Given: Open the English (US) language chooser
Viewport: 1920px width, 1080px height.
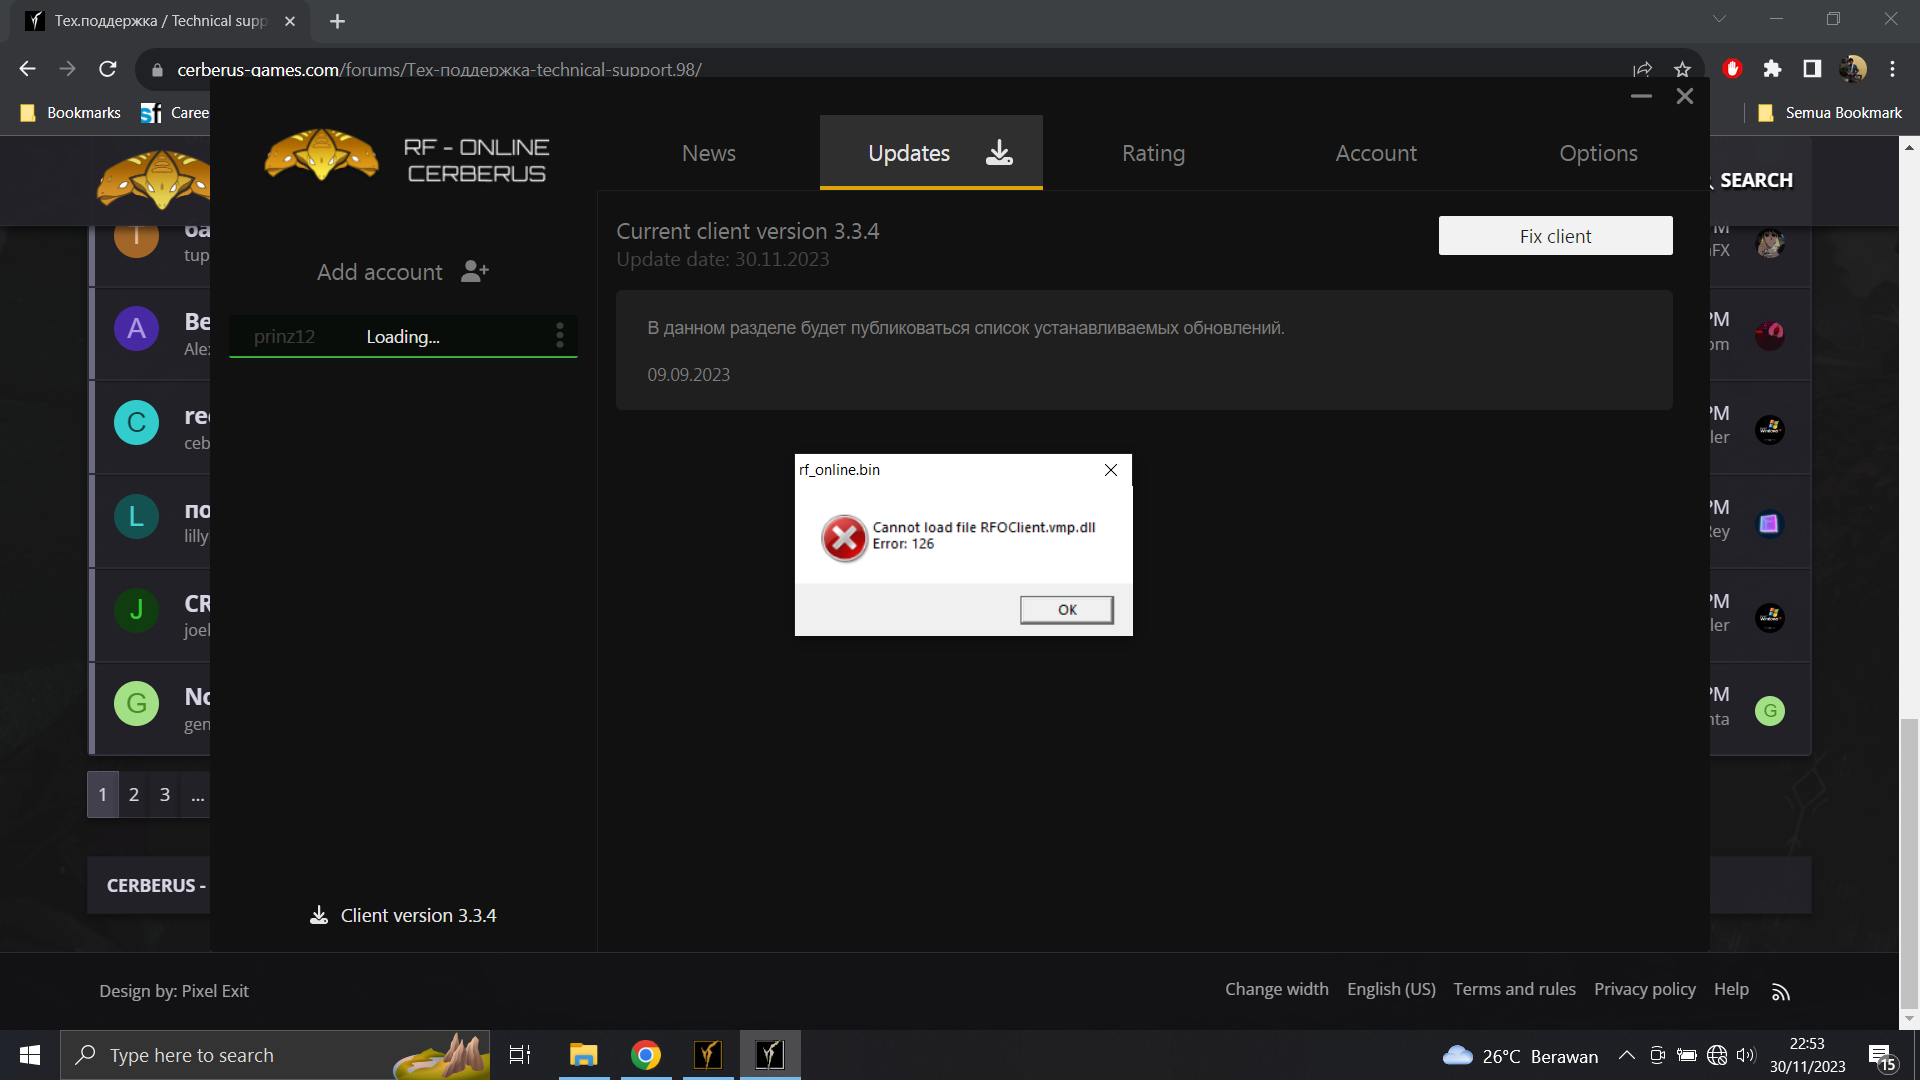Looking at the screenshot, I should tap(1391, 989).
